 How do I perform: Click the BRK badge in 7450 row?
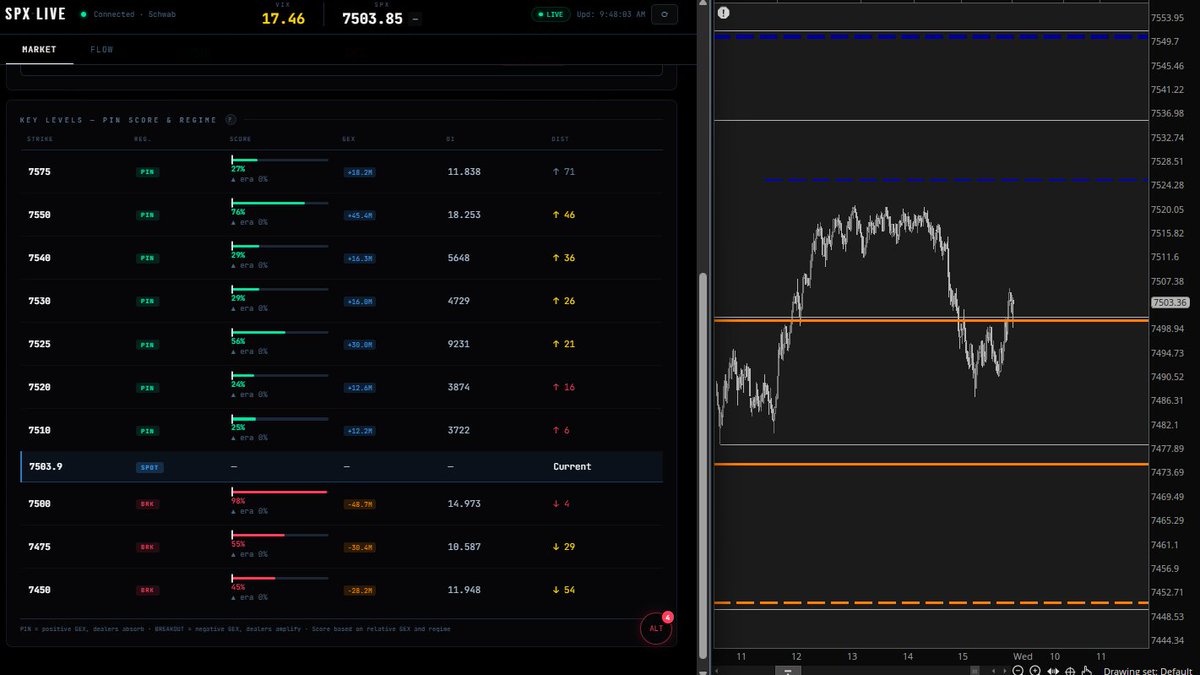pos(148,590)
